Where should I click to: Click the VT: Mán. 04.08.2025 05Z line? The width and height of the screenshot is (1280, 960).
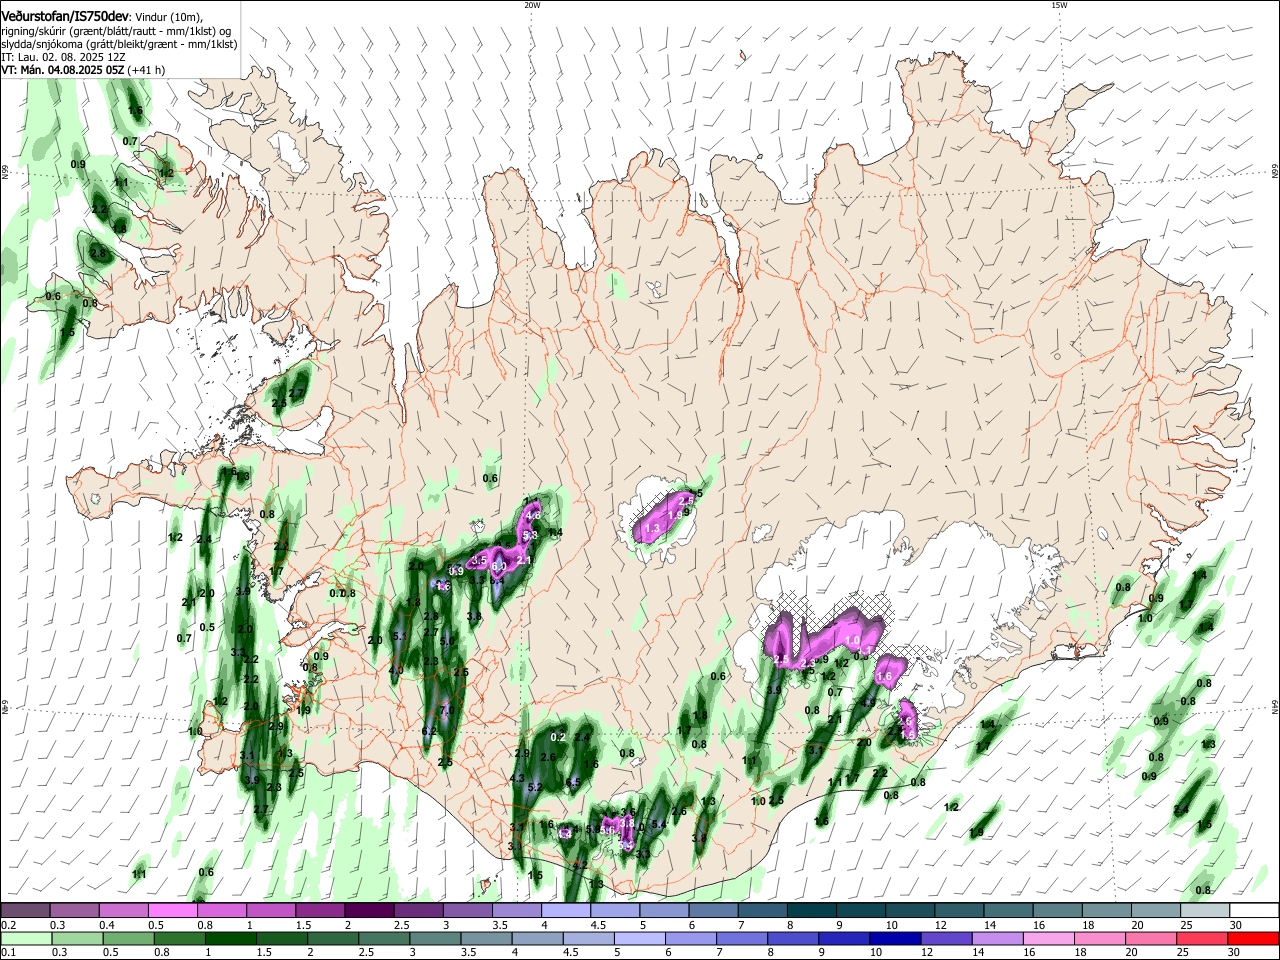83,70
